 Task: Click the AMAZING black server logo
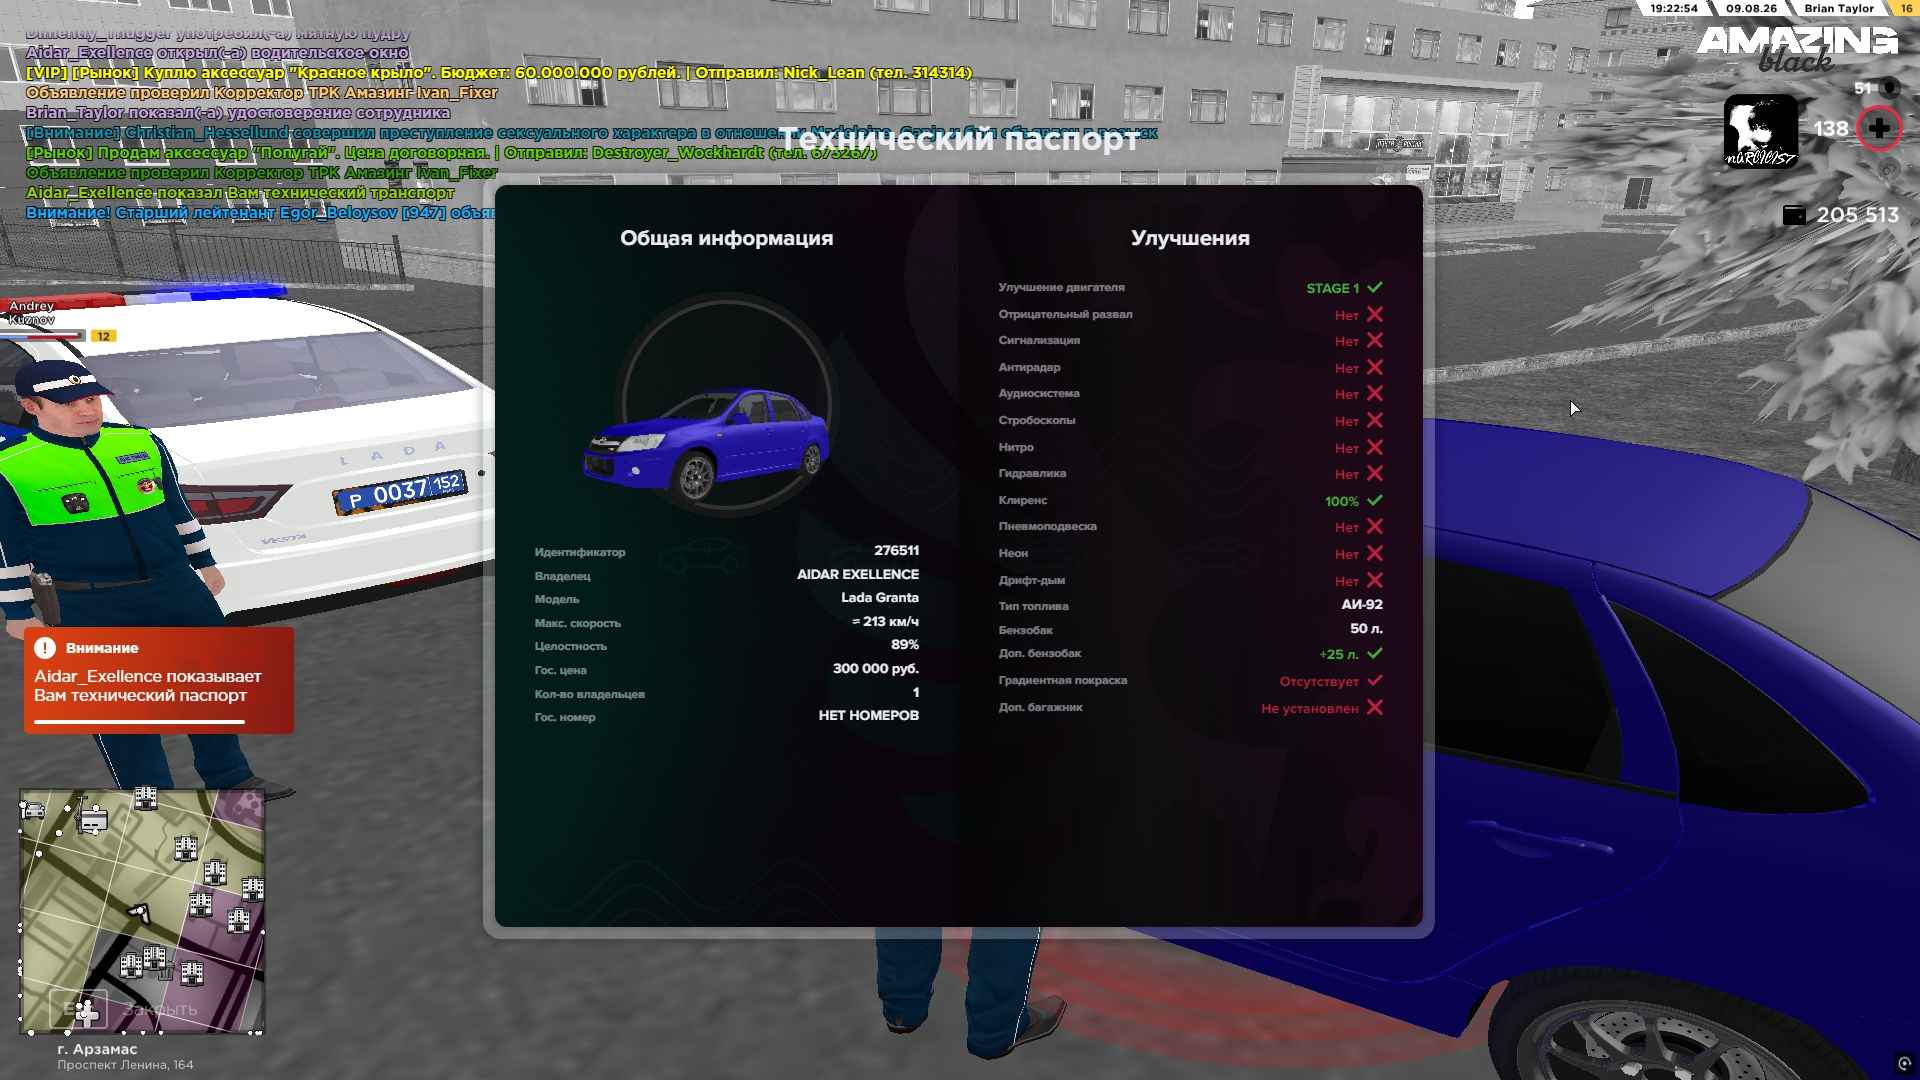point(1797,47)
